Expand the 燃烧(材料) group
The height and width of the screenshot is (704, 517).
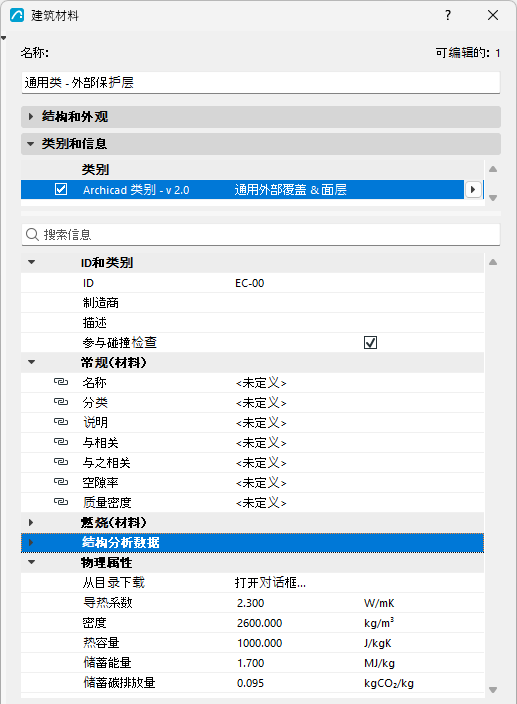click(31, 523)
